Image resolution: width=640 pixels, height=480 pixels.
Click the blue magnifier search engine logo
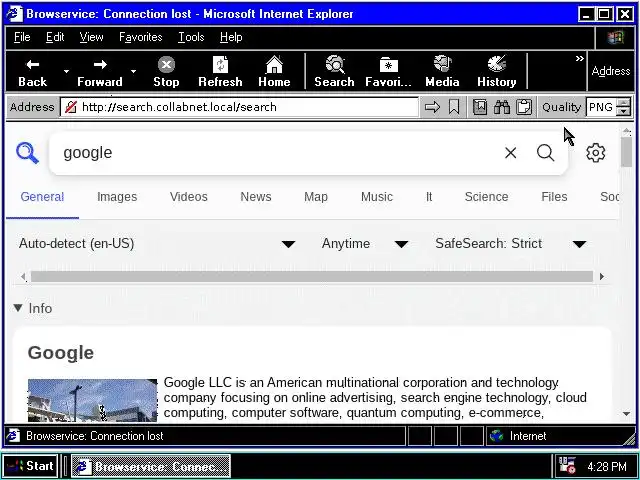tap(27, 153)
